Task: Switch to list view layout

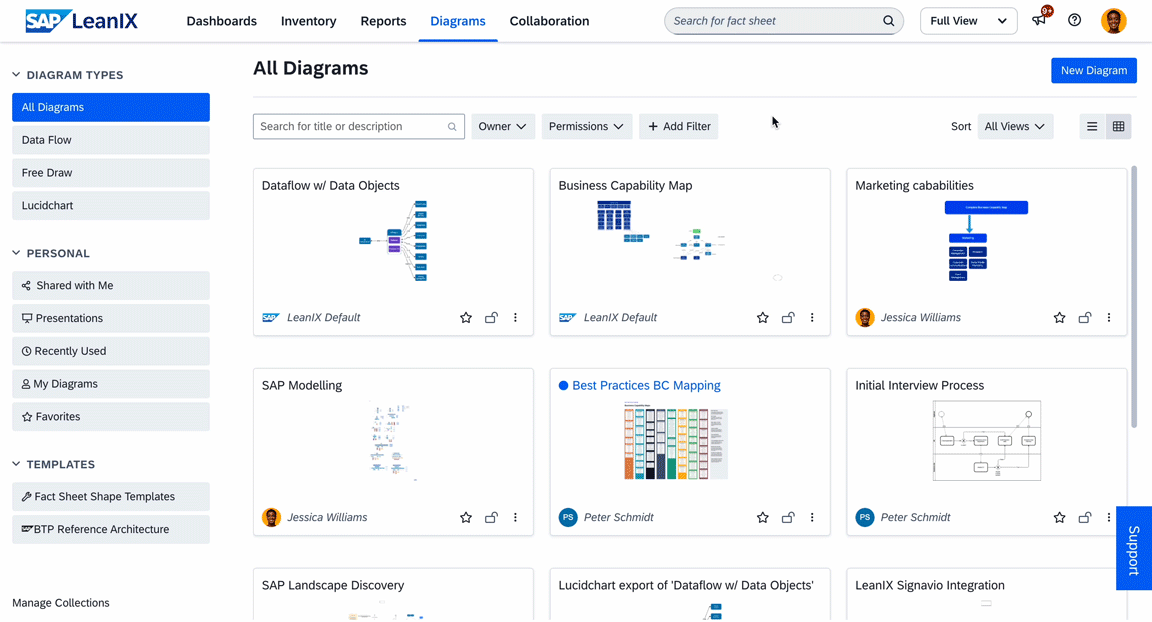Action: [x=1092, y=126]
